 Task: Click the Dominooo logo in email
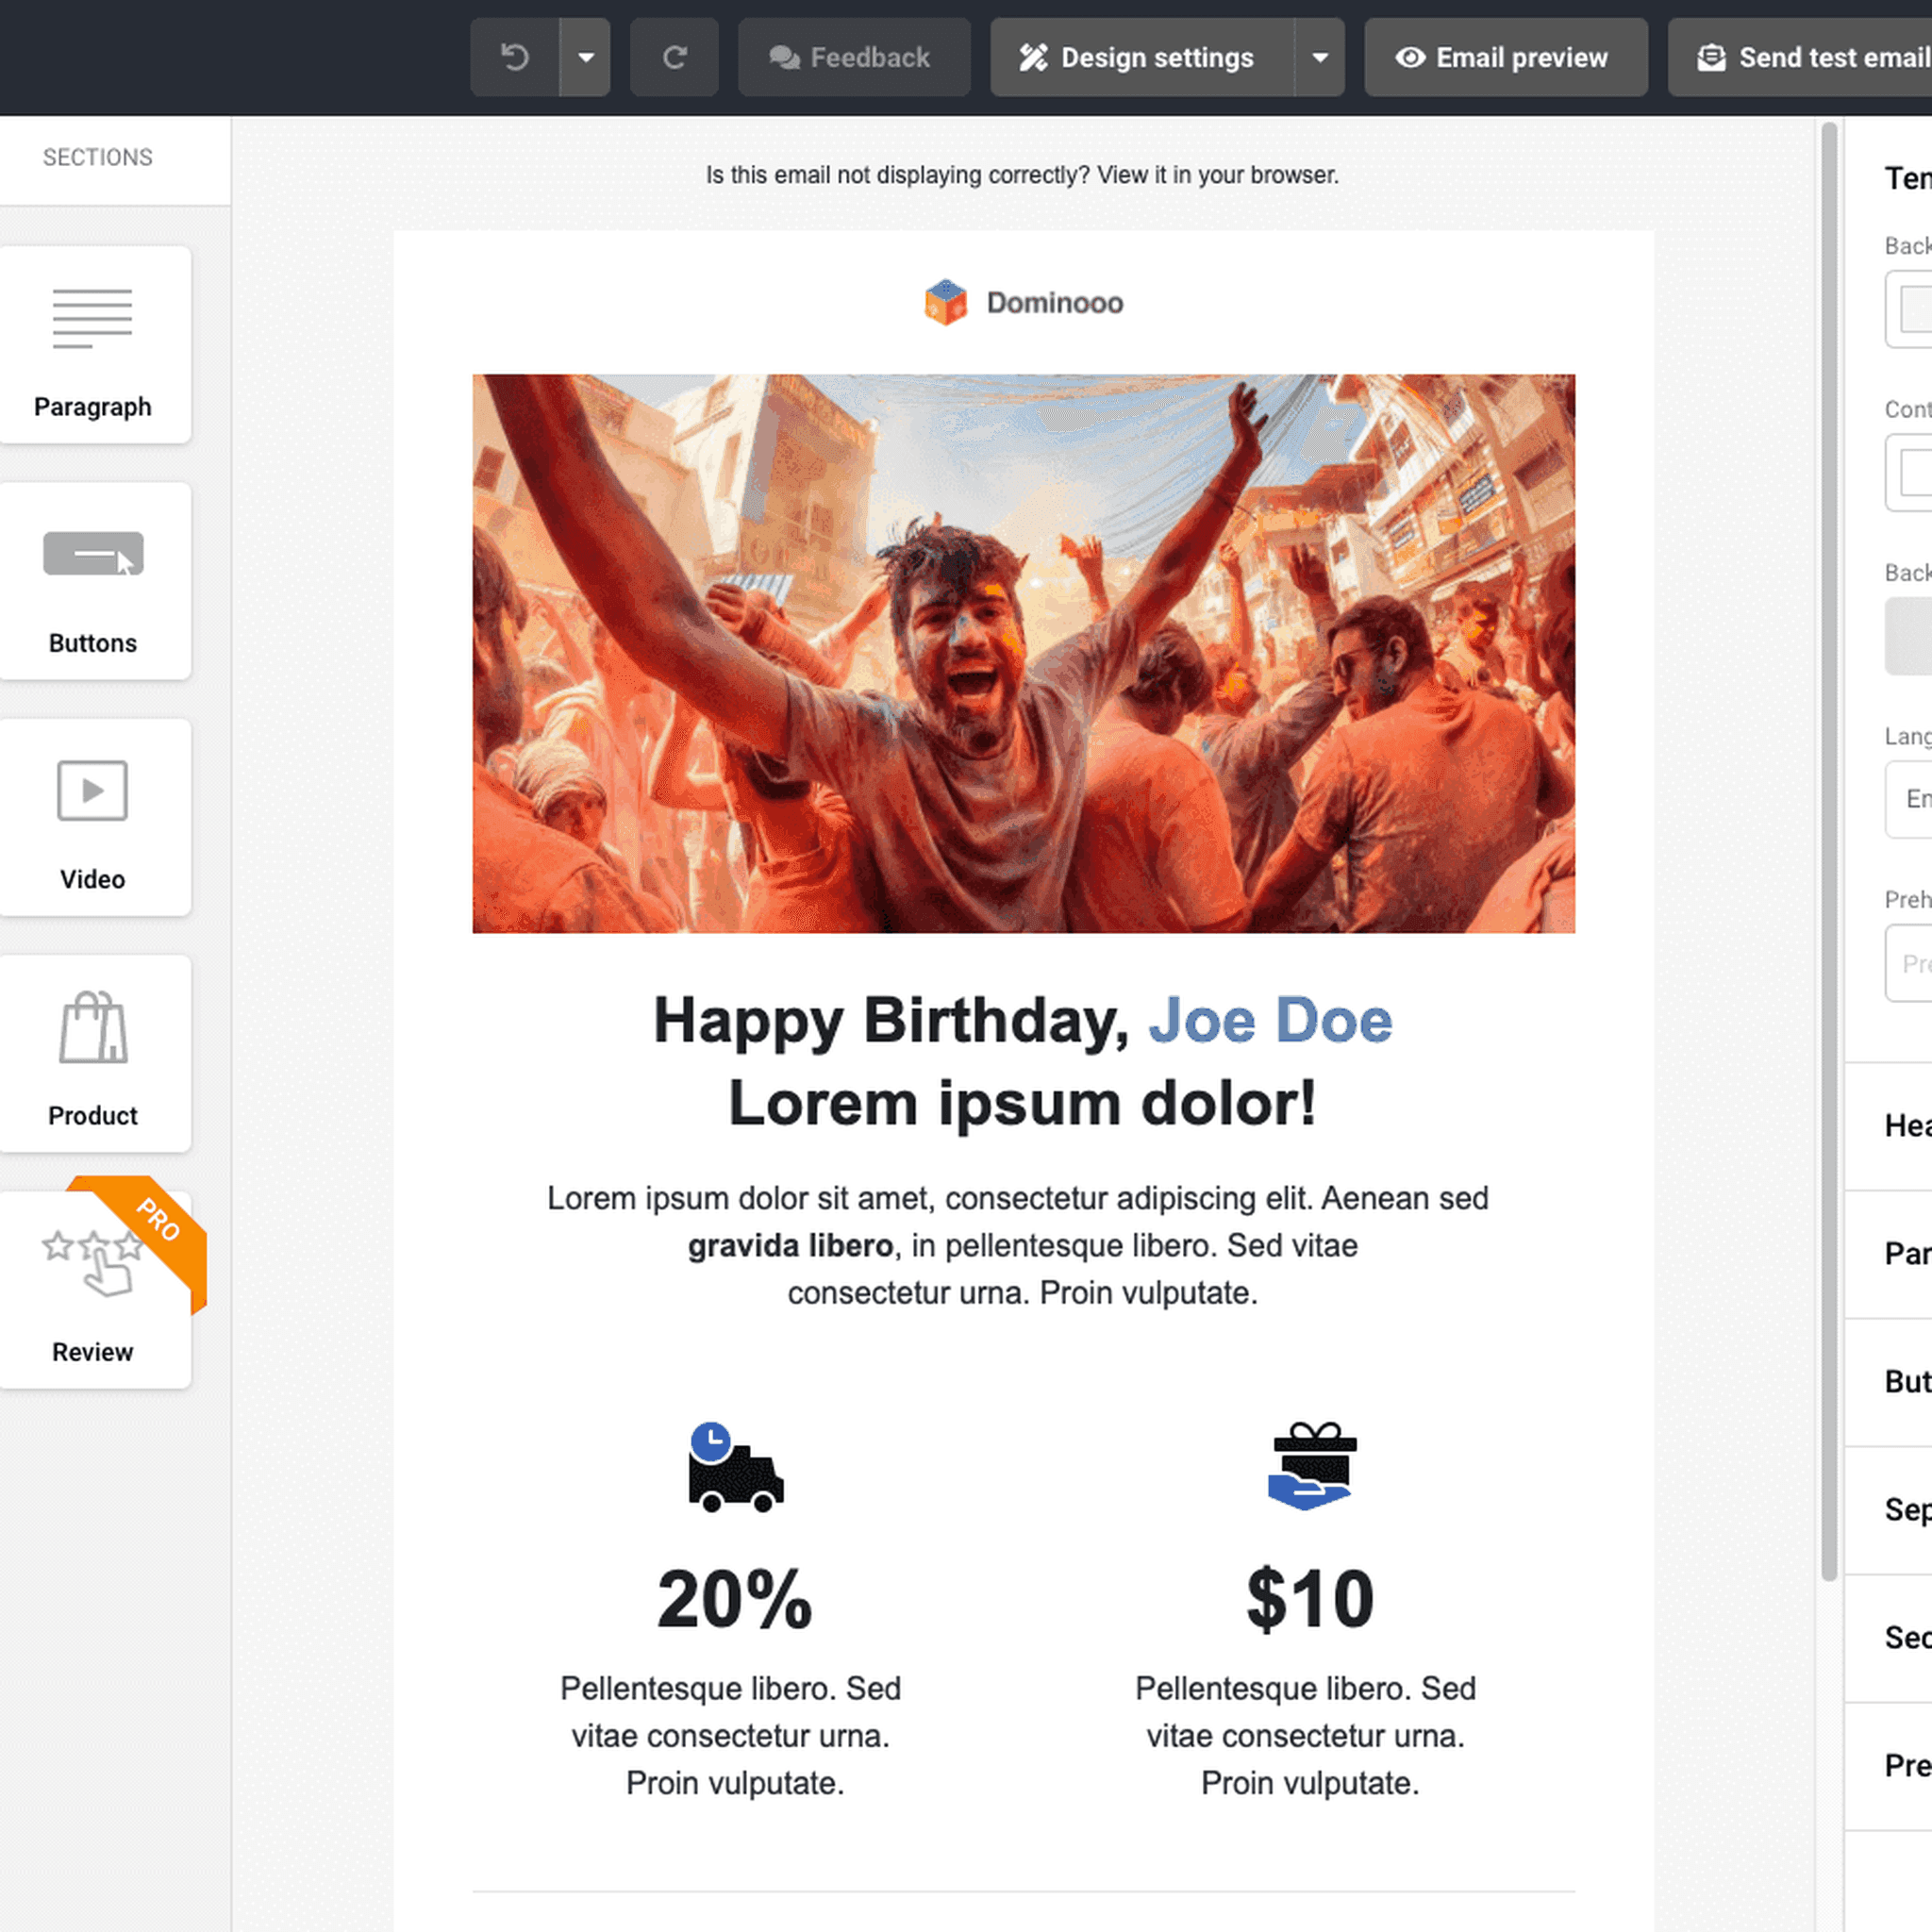pyautogui.click(x=1023, y=302)
